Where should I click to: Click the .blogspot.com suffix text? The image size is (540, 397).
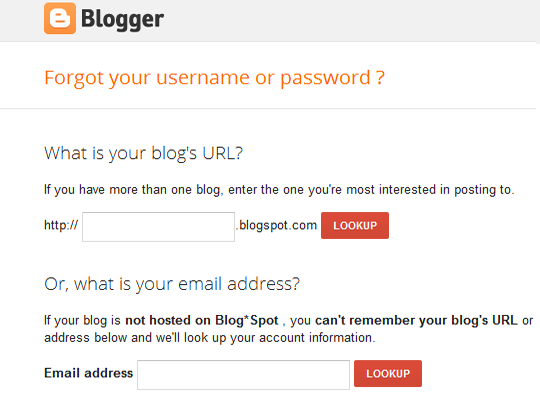pos(277,226)
